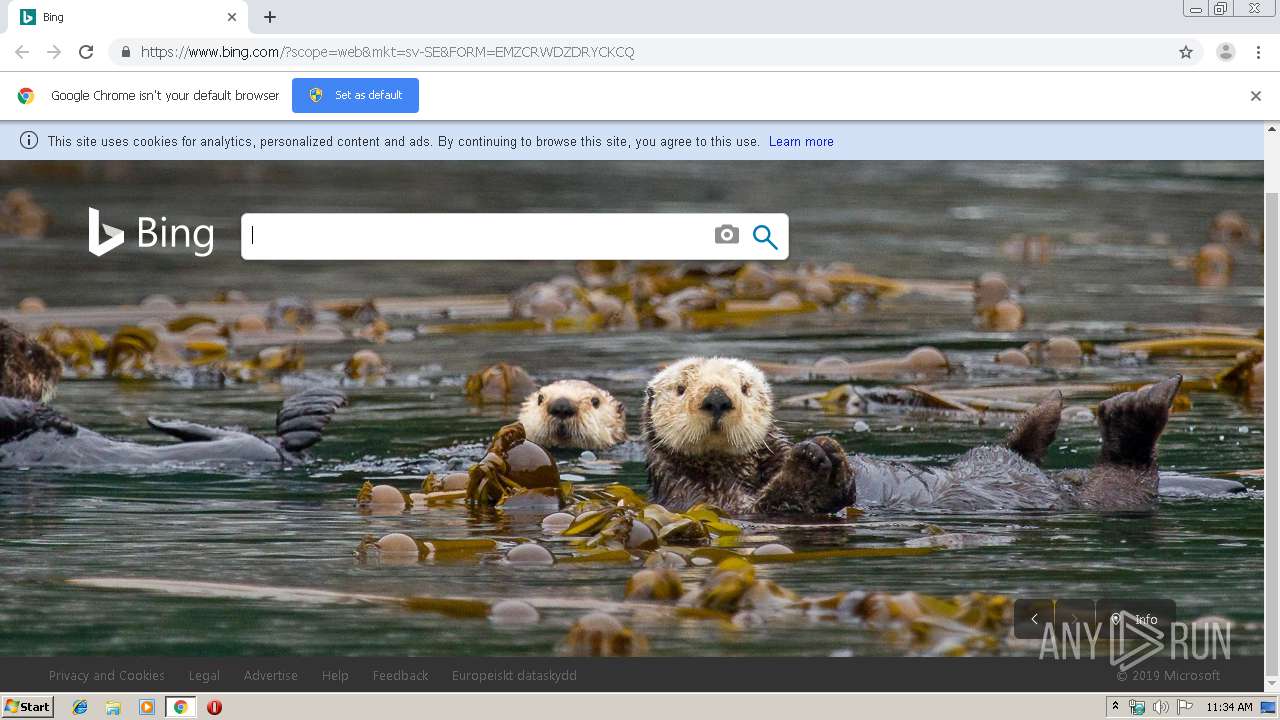Open Advertise footer link

click(x=271, y=676)
